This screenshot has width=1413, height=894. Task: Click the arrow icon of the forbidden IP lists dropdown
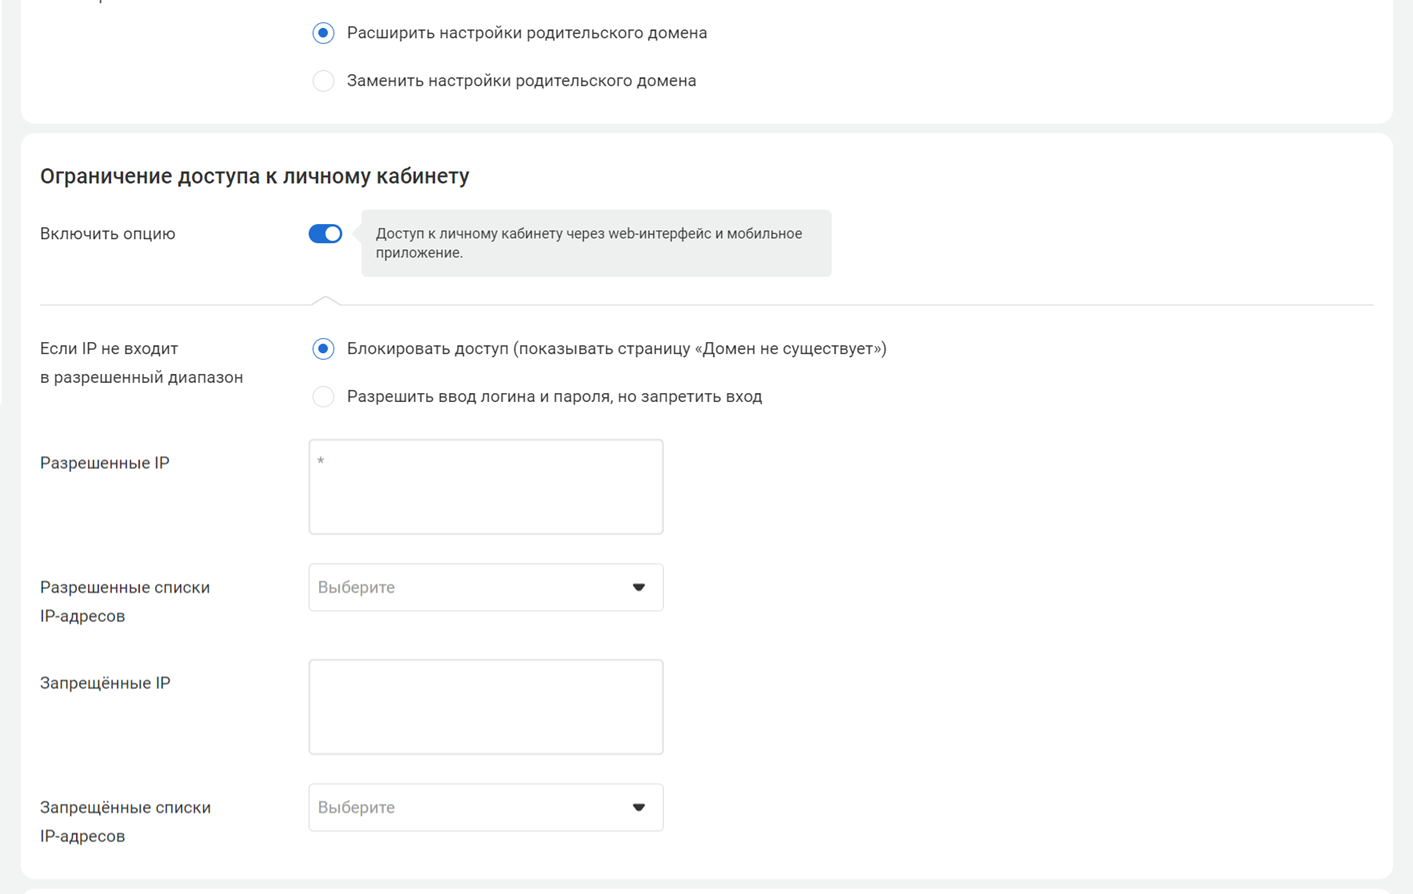(638, 807)
